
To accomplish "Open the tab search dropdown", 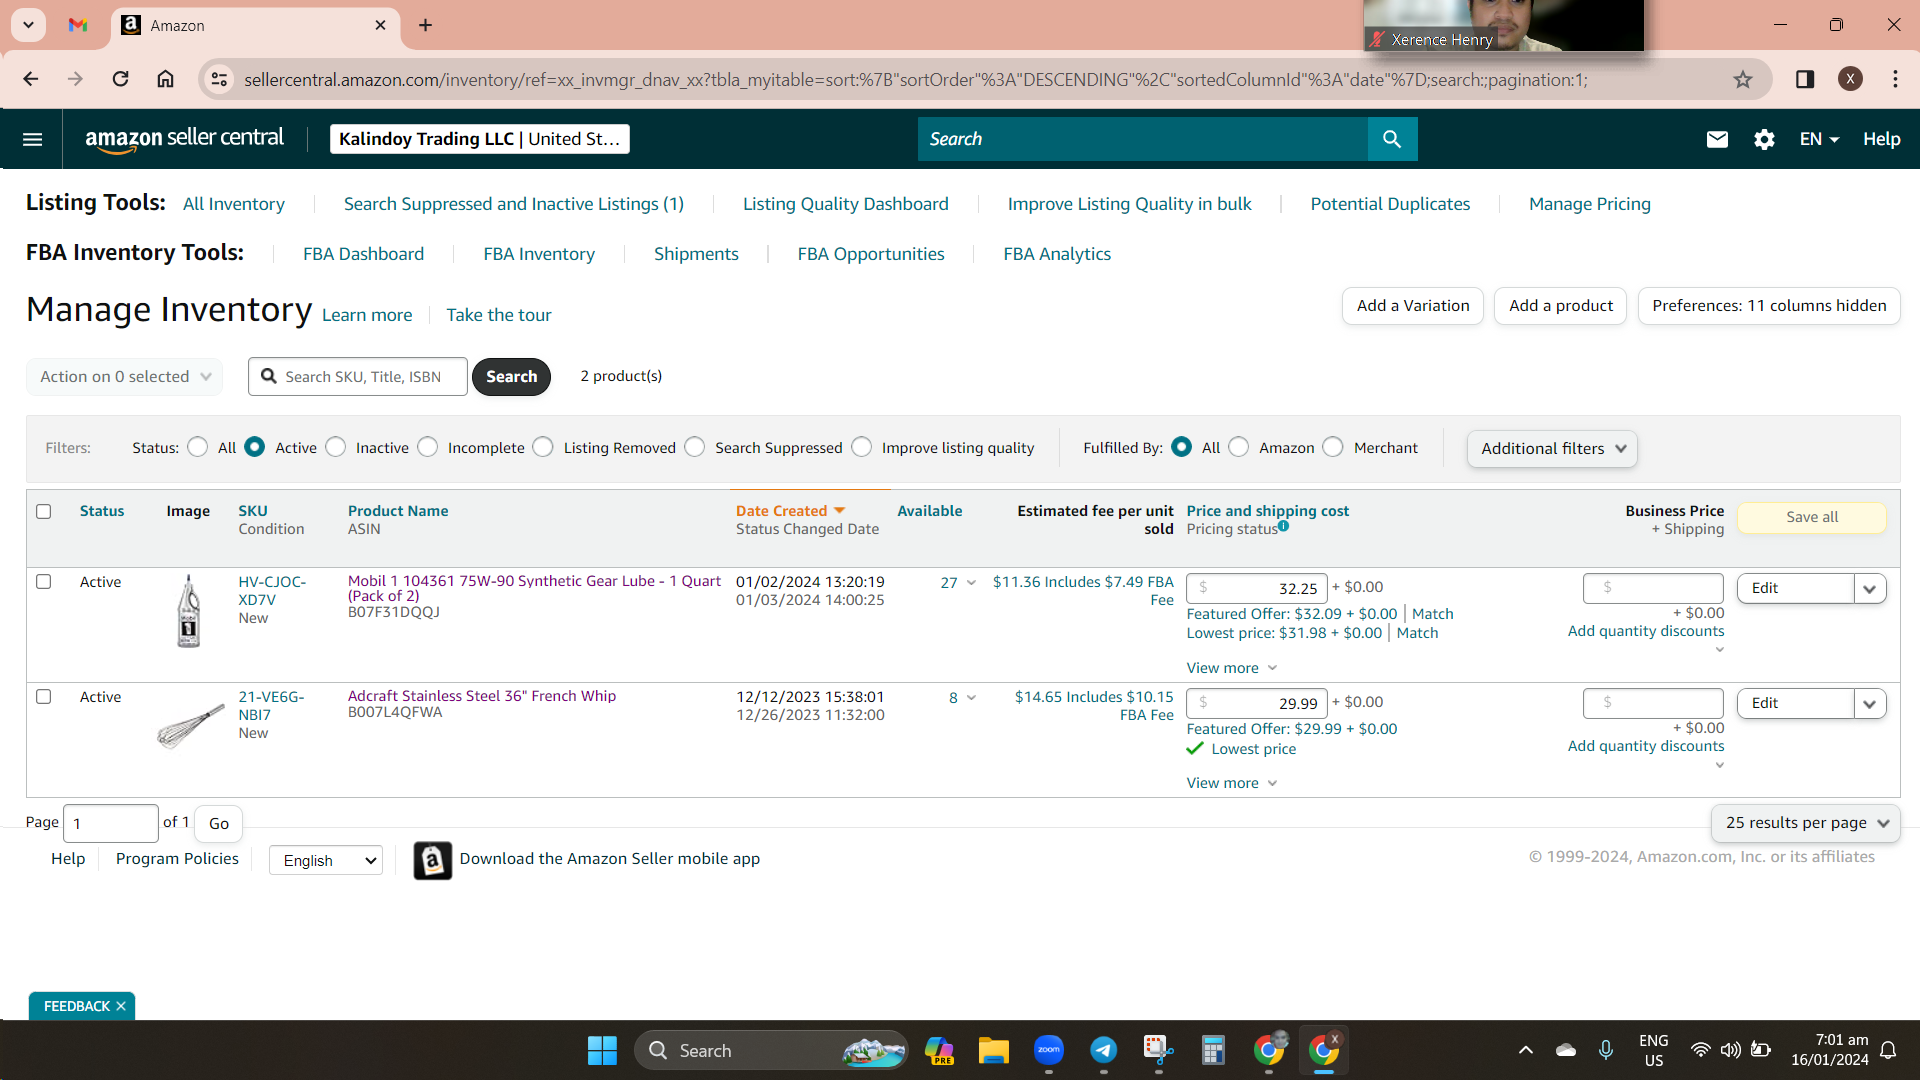I will coord(29,25).
